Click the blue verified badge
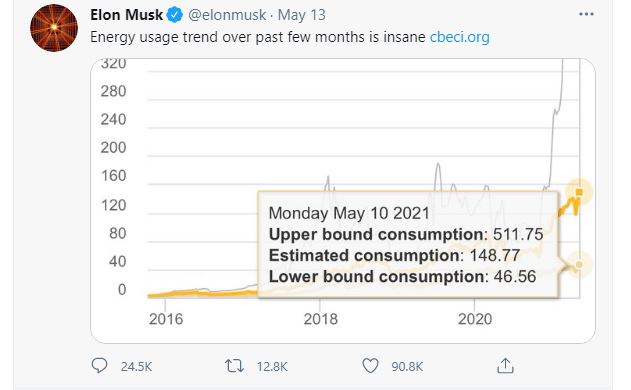This screenshot has height=390, width=631. point(175,15)
